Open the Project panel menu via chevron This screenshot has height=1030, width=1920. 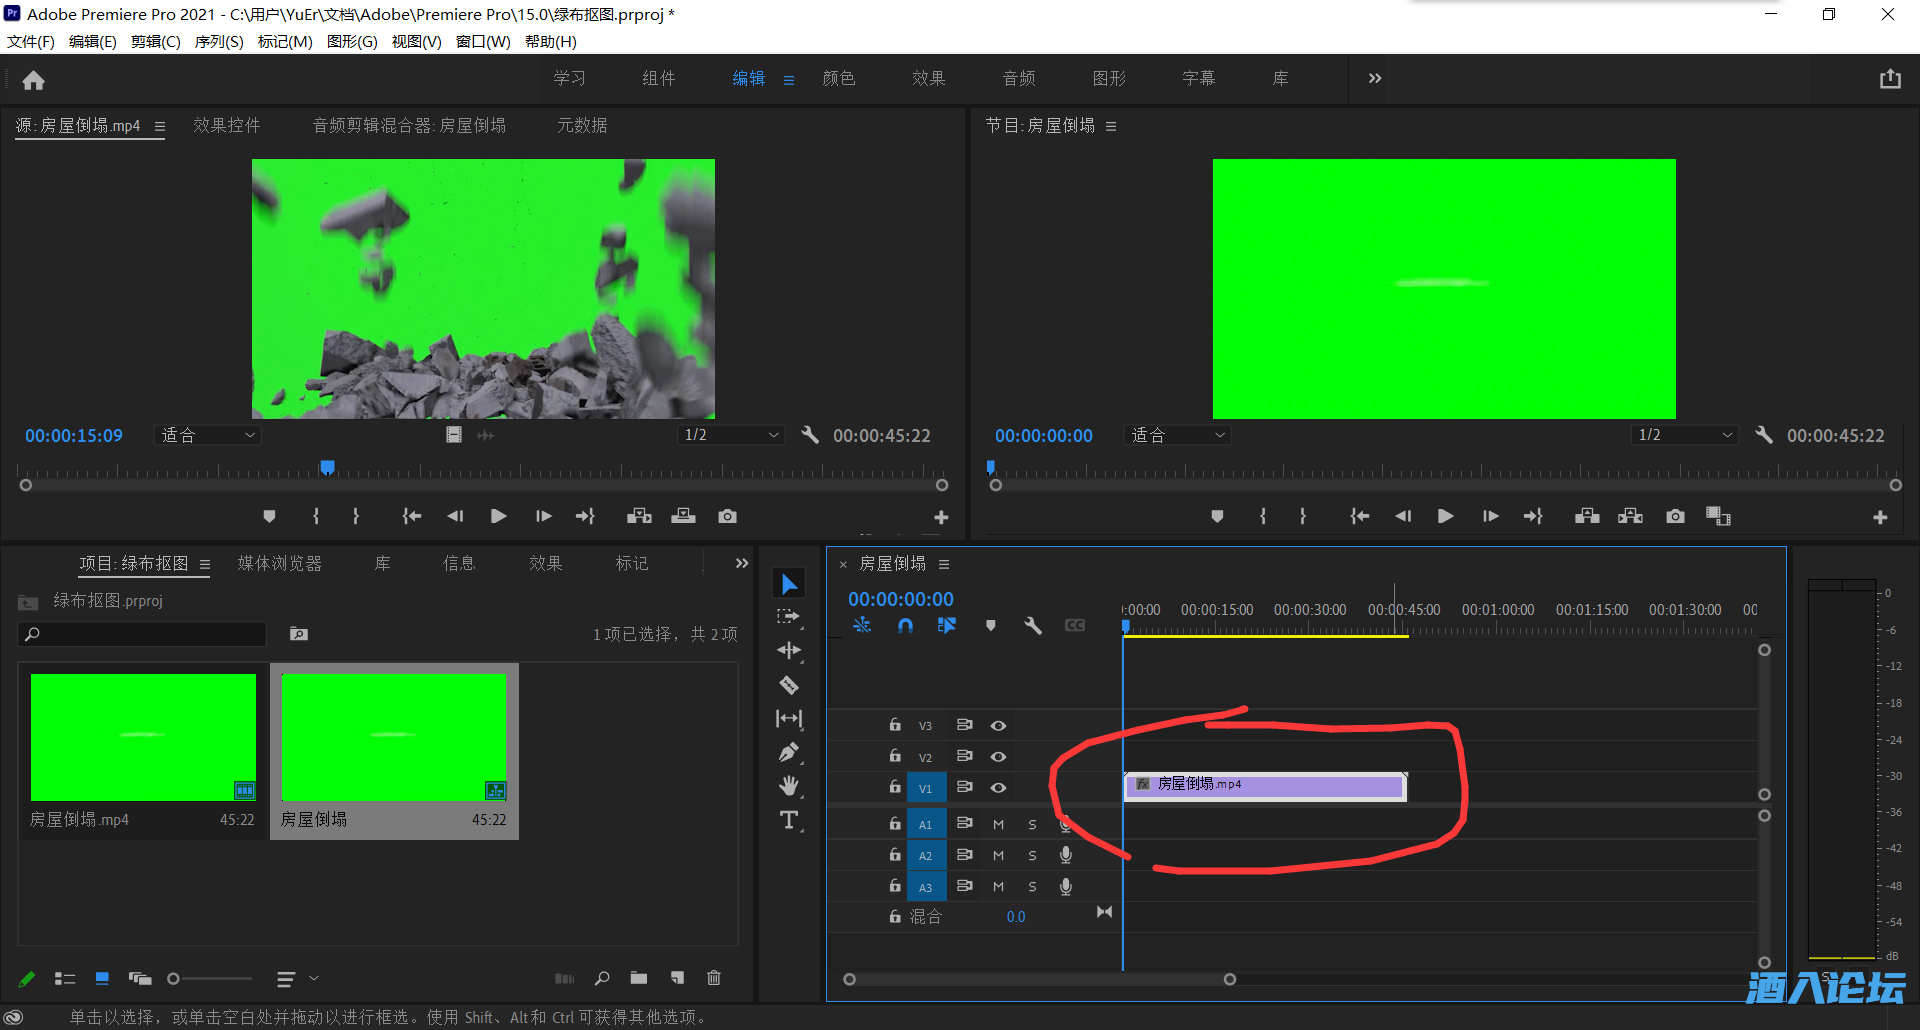tap(740, 563)
